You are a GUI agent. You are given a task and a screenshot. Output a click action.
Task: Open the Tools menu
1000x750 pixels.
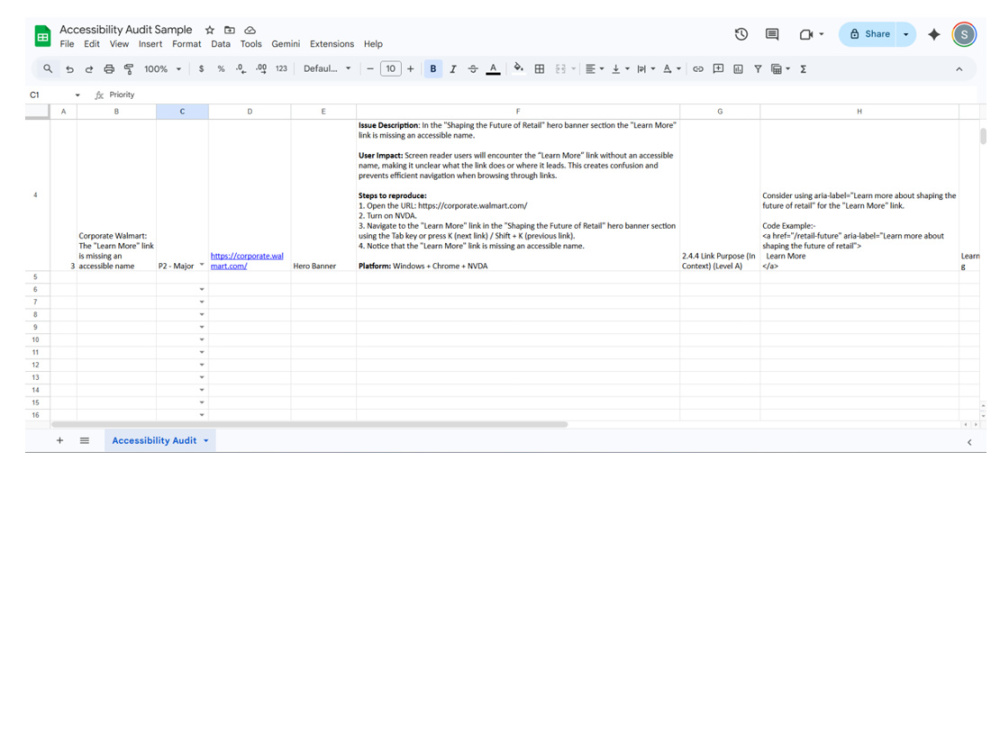[x=251, y=44]
